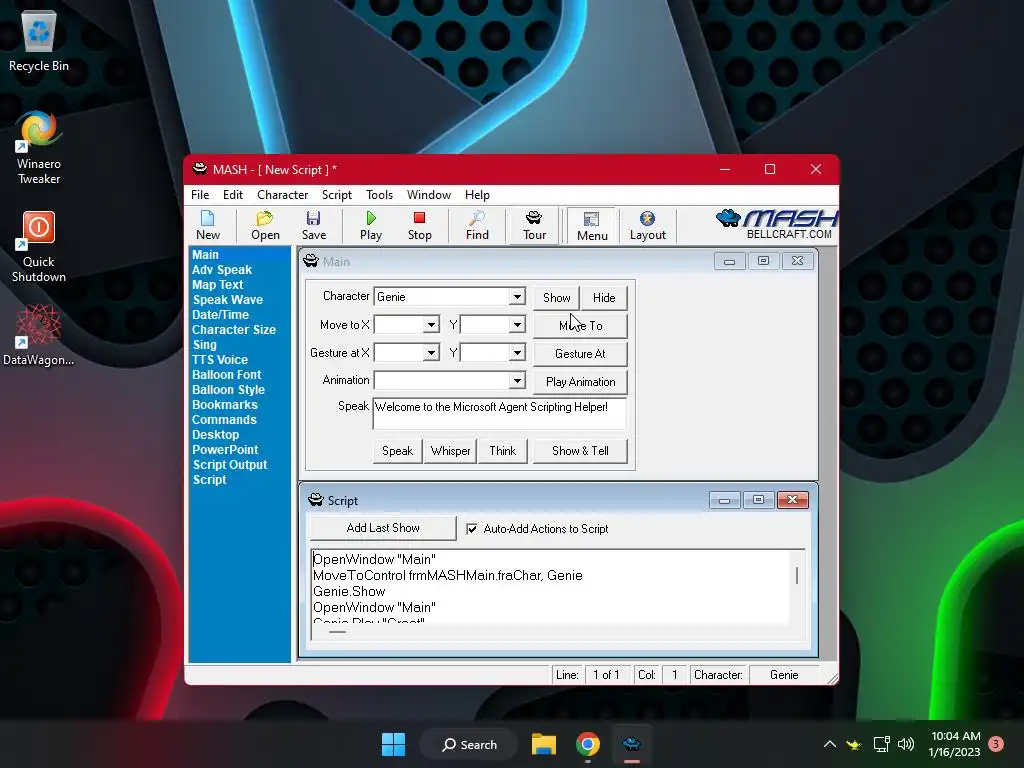Open File Explorer from taskbar
The width and height of the screenshot is (1024, 768).
[x=543, y=744]
